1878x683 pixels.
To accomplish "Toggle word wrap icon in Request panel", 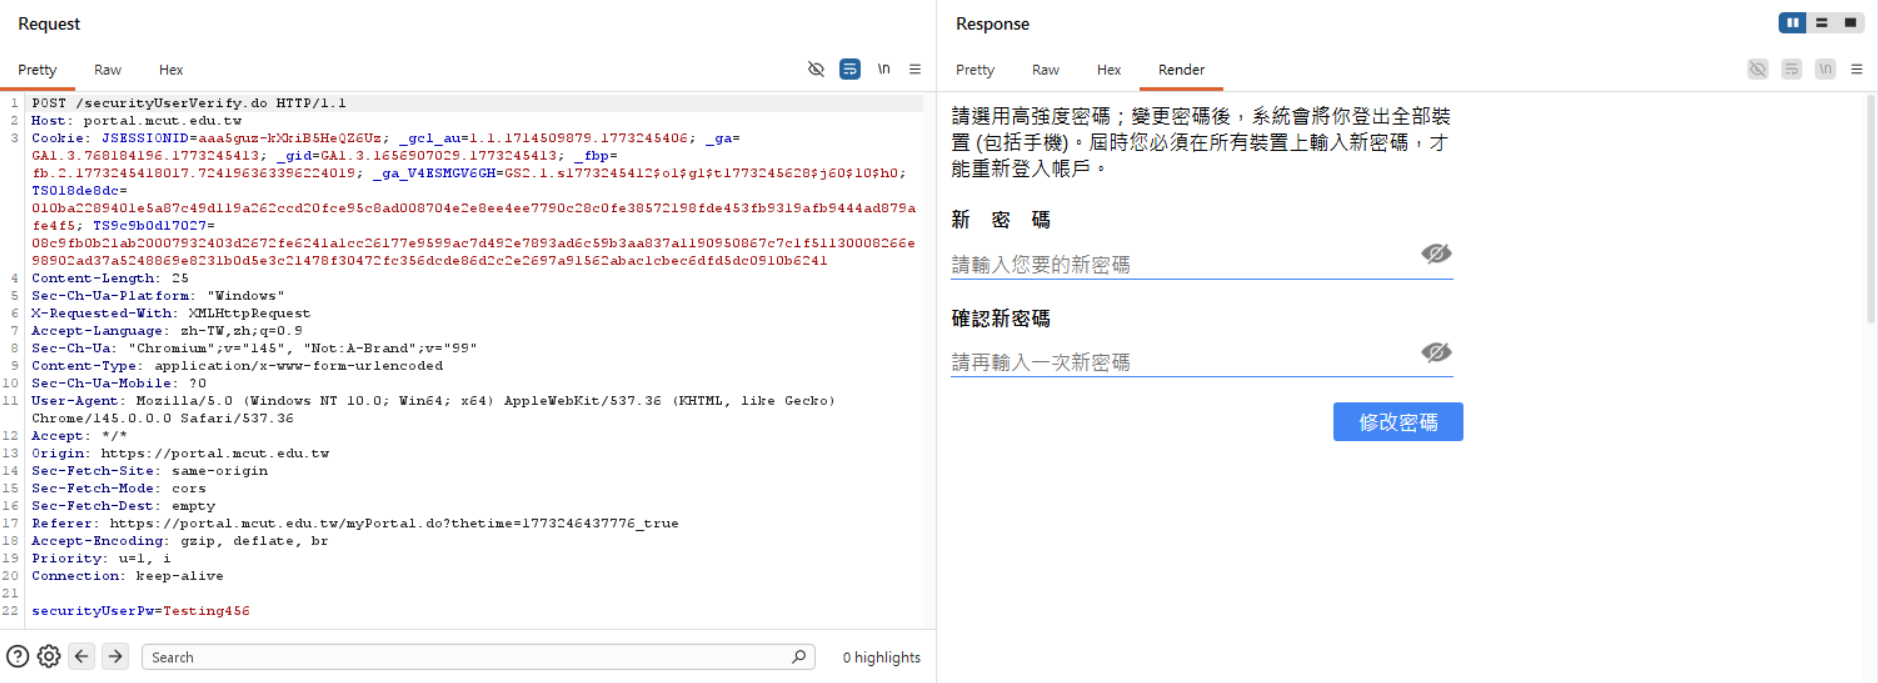I will [850, 69].
